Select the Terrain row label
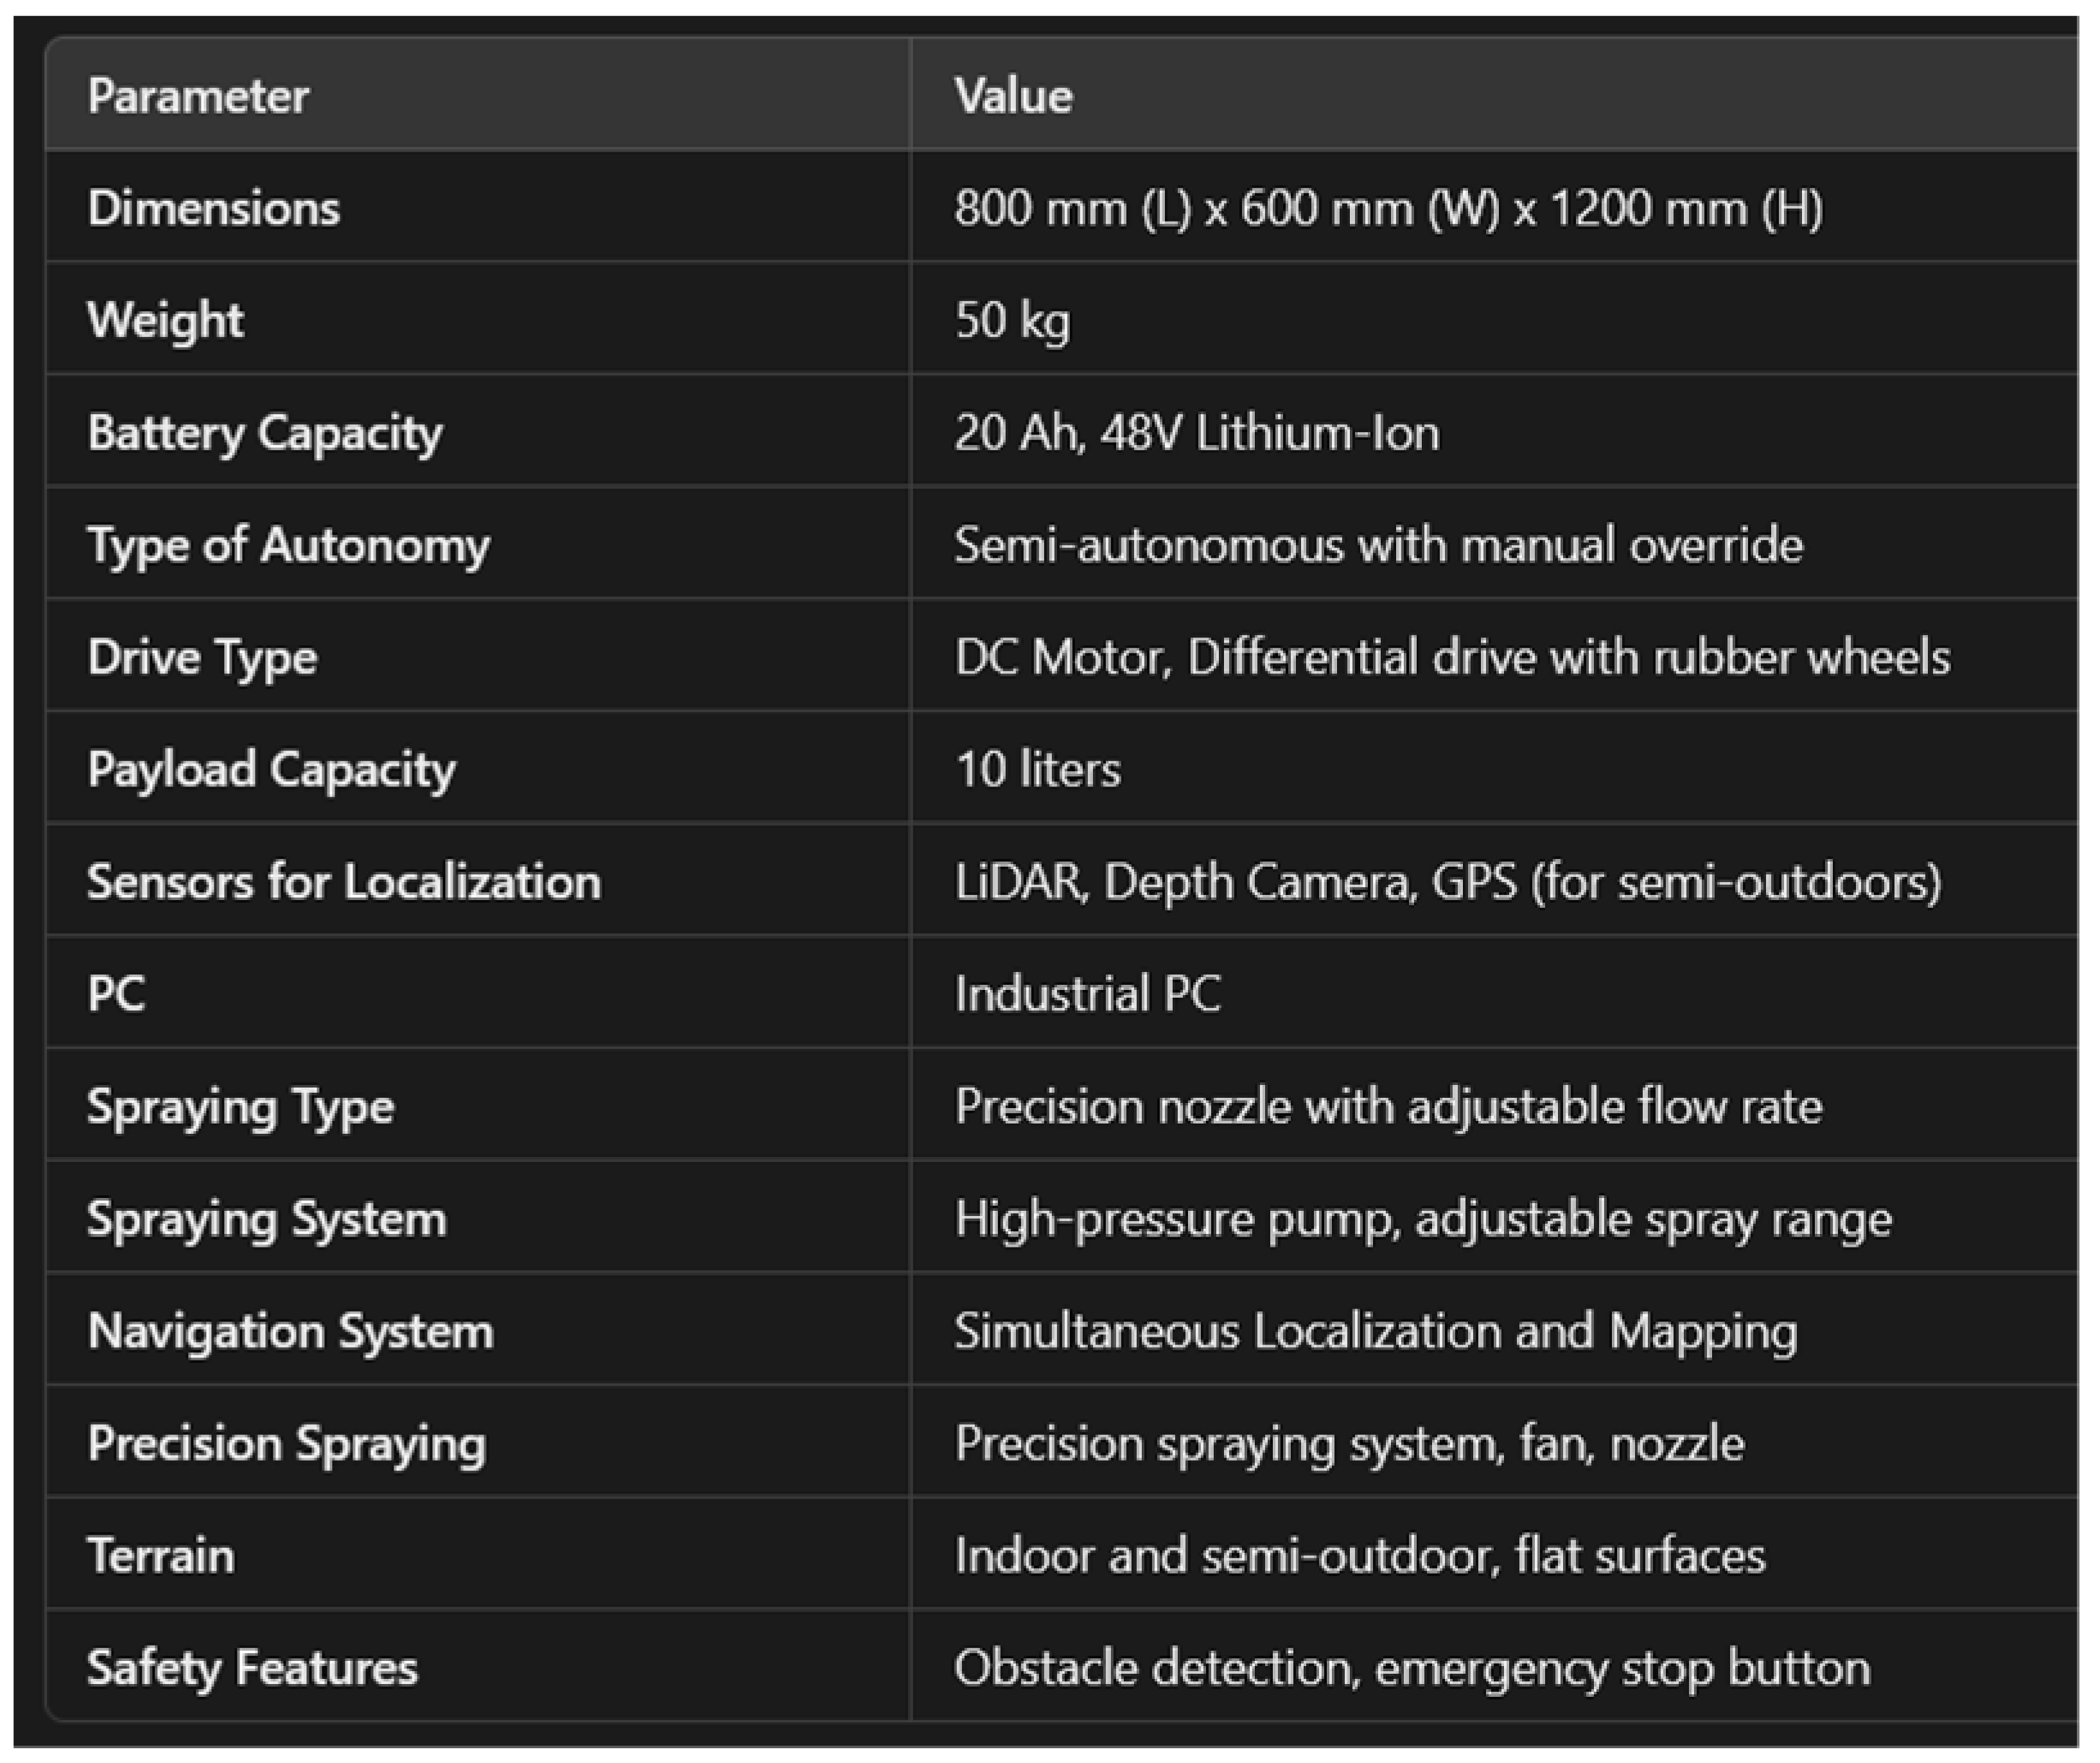The image size is (2100, 1763). coord(161,1555)
